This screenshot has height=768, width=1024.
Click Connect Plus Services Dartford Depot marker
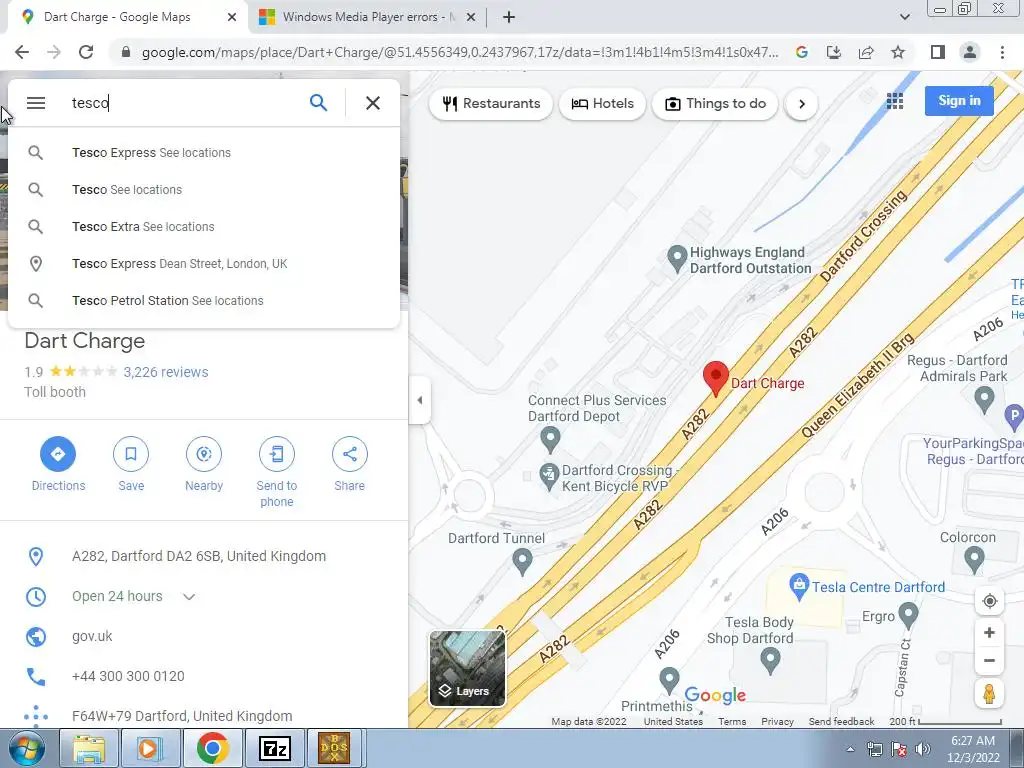pos(551,440)
